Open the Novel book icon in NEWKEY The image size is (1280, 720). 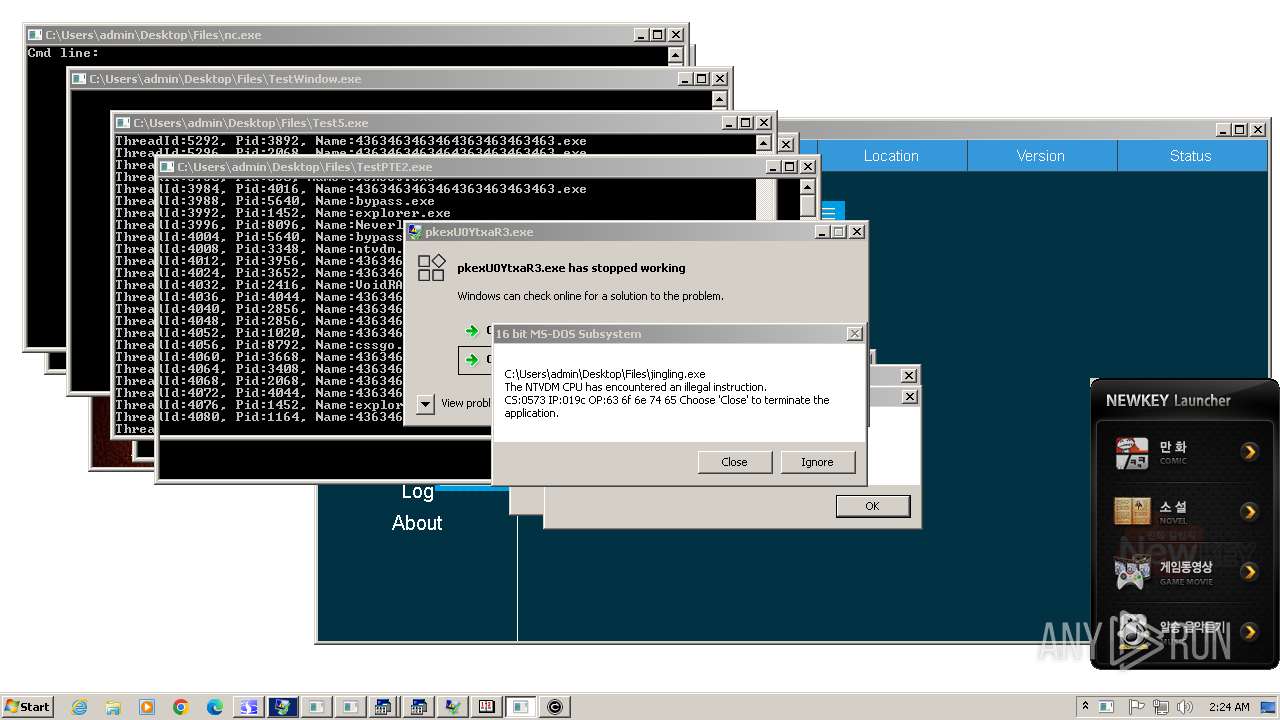click(x=1132, y=512)
